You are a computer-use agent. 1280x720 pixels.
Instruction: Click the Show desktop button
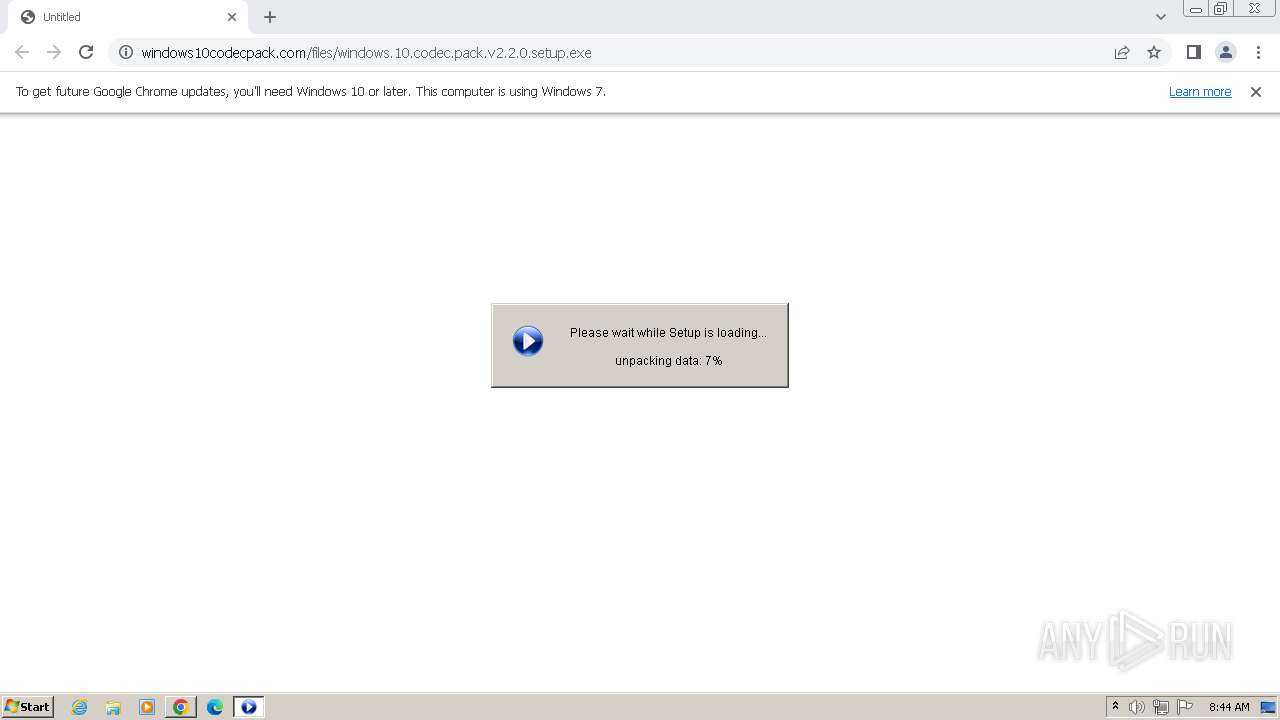[1268, 707]
